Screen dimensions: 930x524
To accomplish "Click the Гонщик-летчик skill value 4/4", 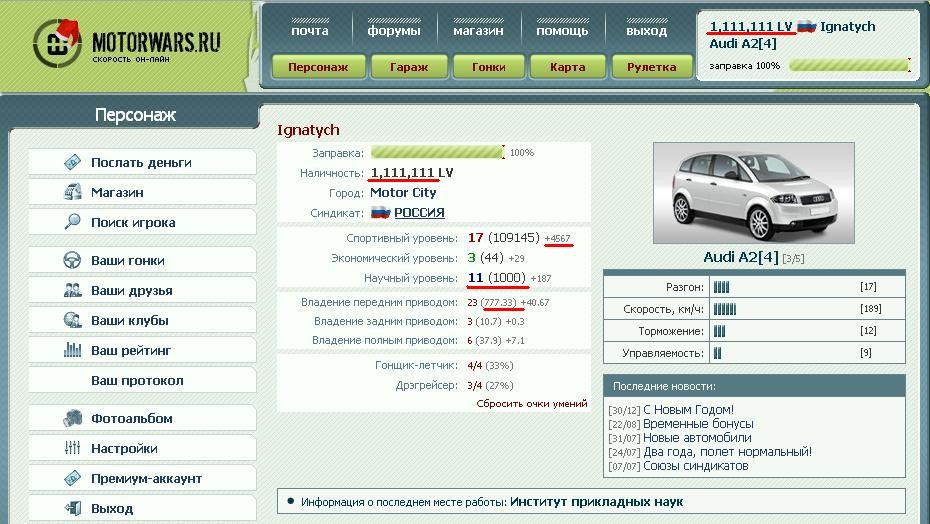I will (x=474, y=366).
